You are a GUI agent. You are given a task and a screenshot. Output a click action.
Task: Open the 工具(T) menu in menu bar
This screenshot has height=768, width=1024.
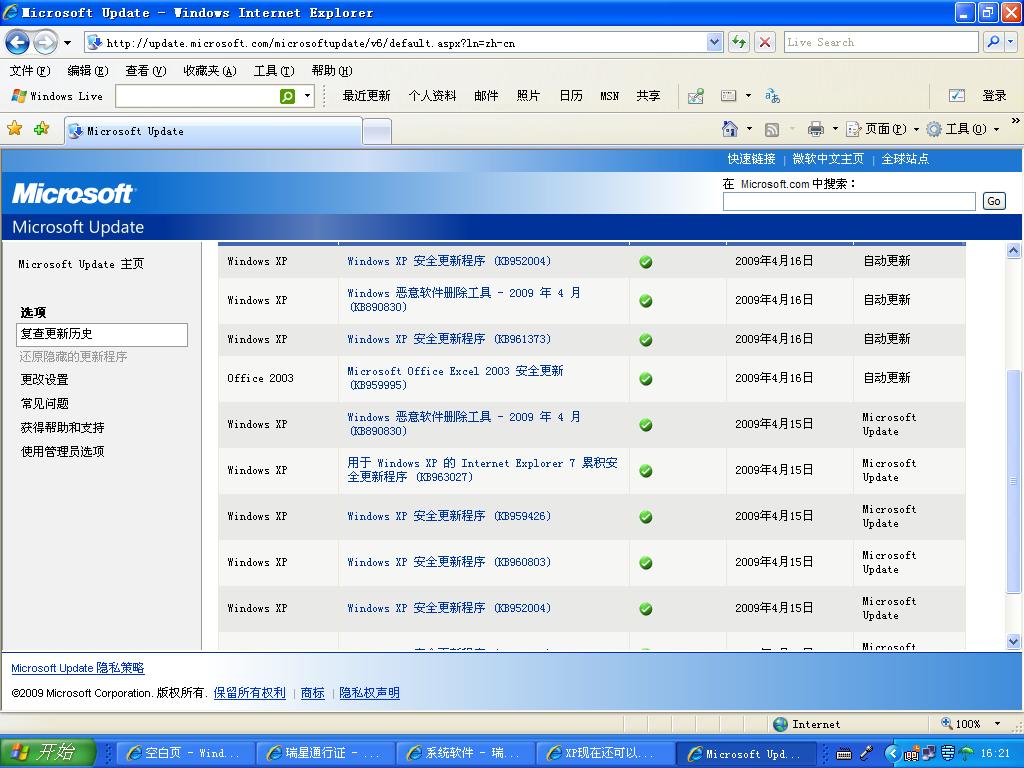click(x=274, y=71)
